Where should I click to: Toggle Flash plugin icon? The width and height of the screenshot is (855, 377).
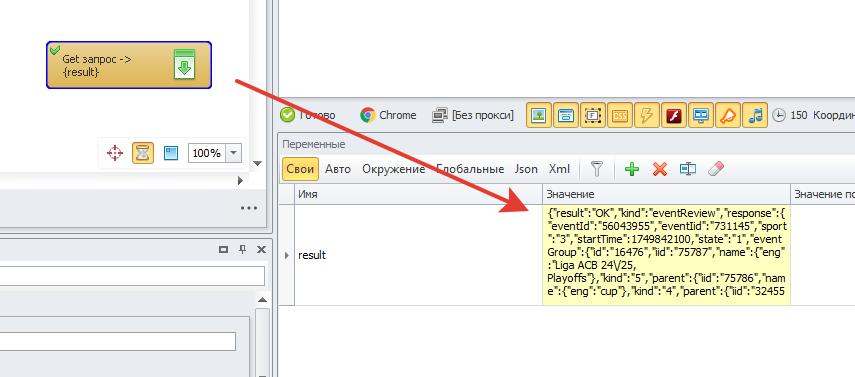tap(673, 115)
